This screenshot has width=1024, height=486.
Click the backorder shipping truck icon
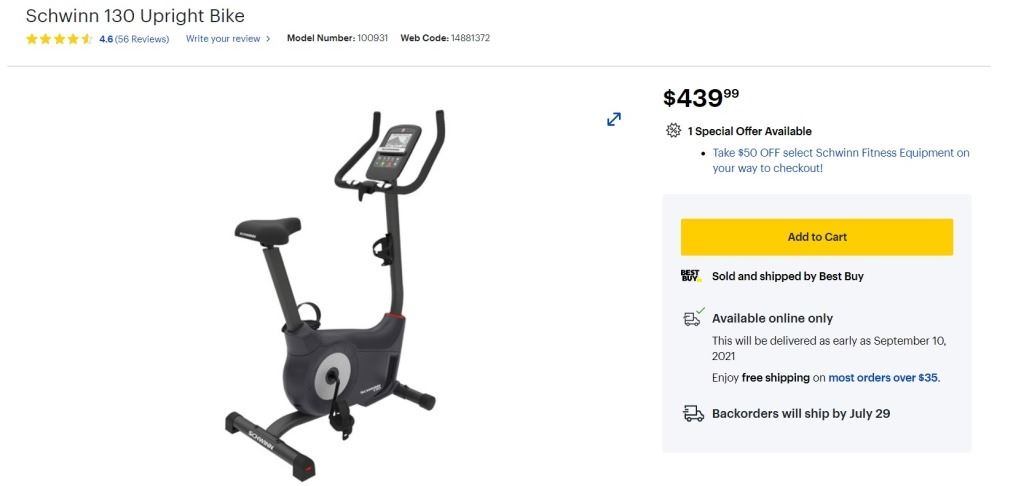694,413
